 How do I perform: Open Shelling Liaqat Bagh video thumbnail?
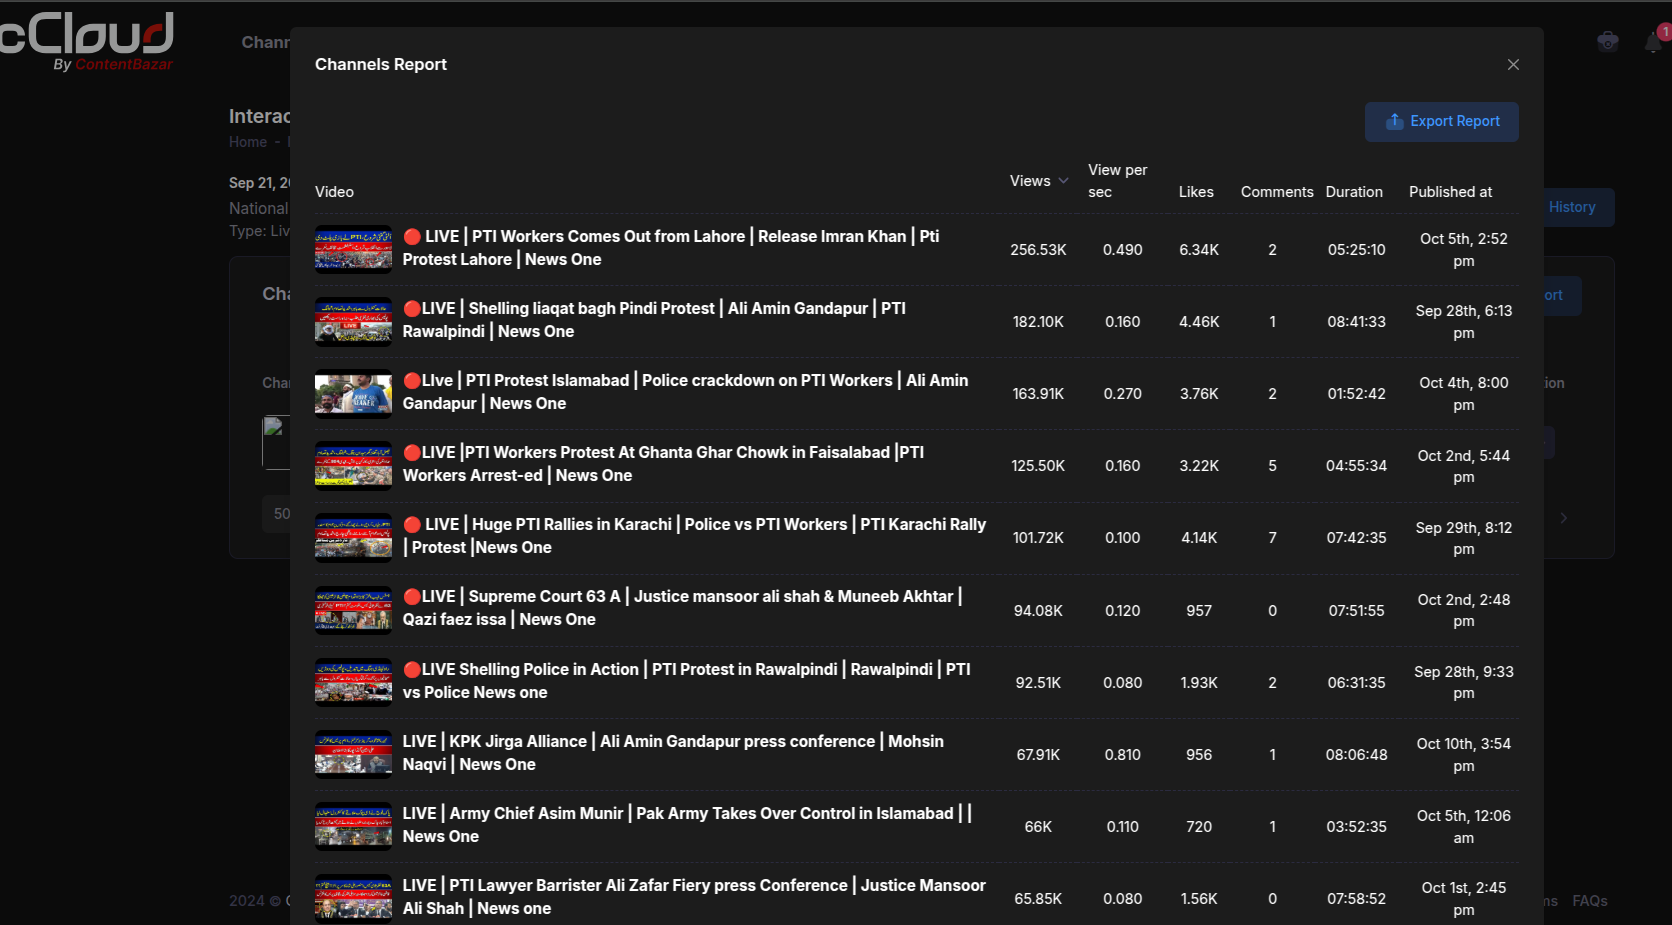353,321
